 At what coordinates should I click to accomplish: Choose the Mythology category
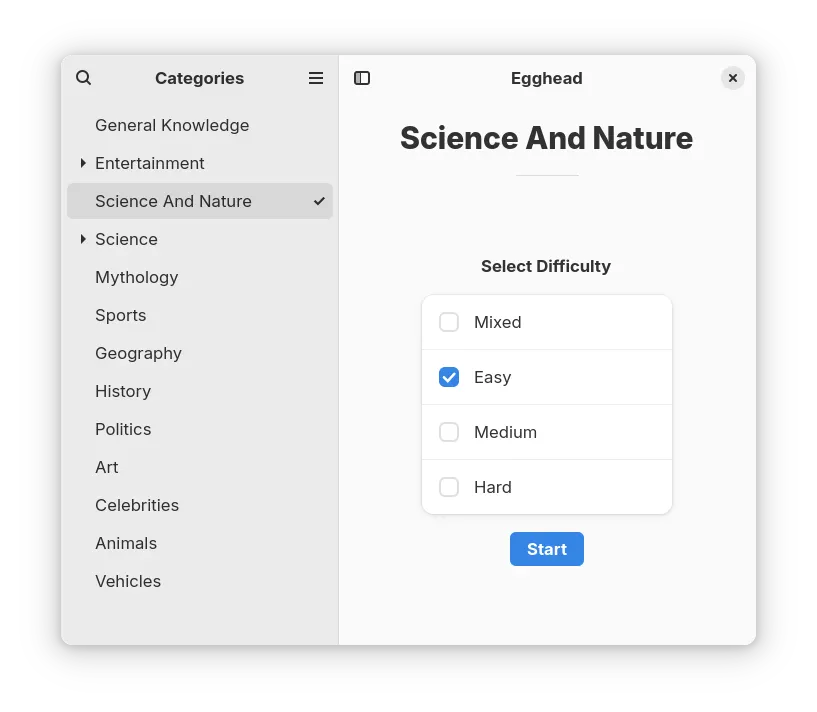pos(200,277)
